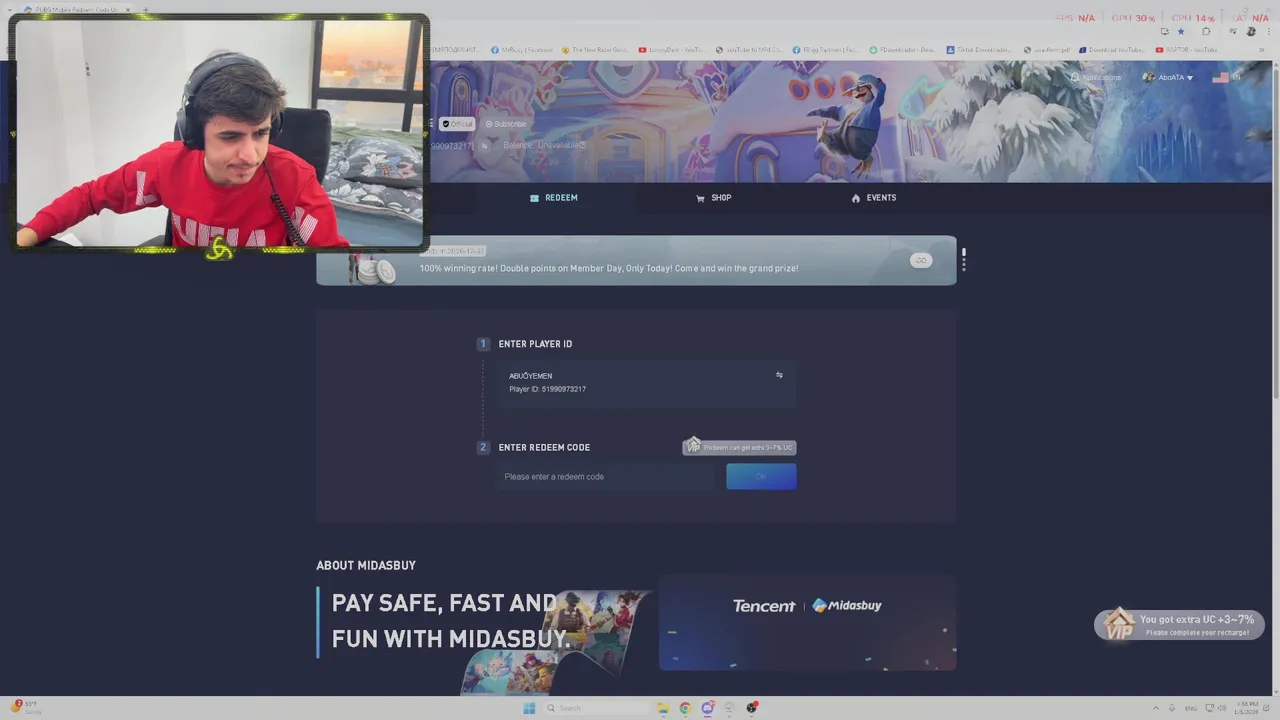The width and height of the screenshot is (1280, 720).
Task: Open the EN flag language selector
Action: coord(1226,77)
